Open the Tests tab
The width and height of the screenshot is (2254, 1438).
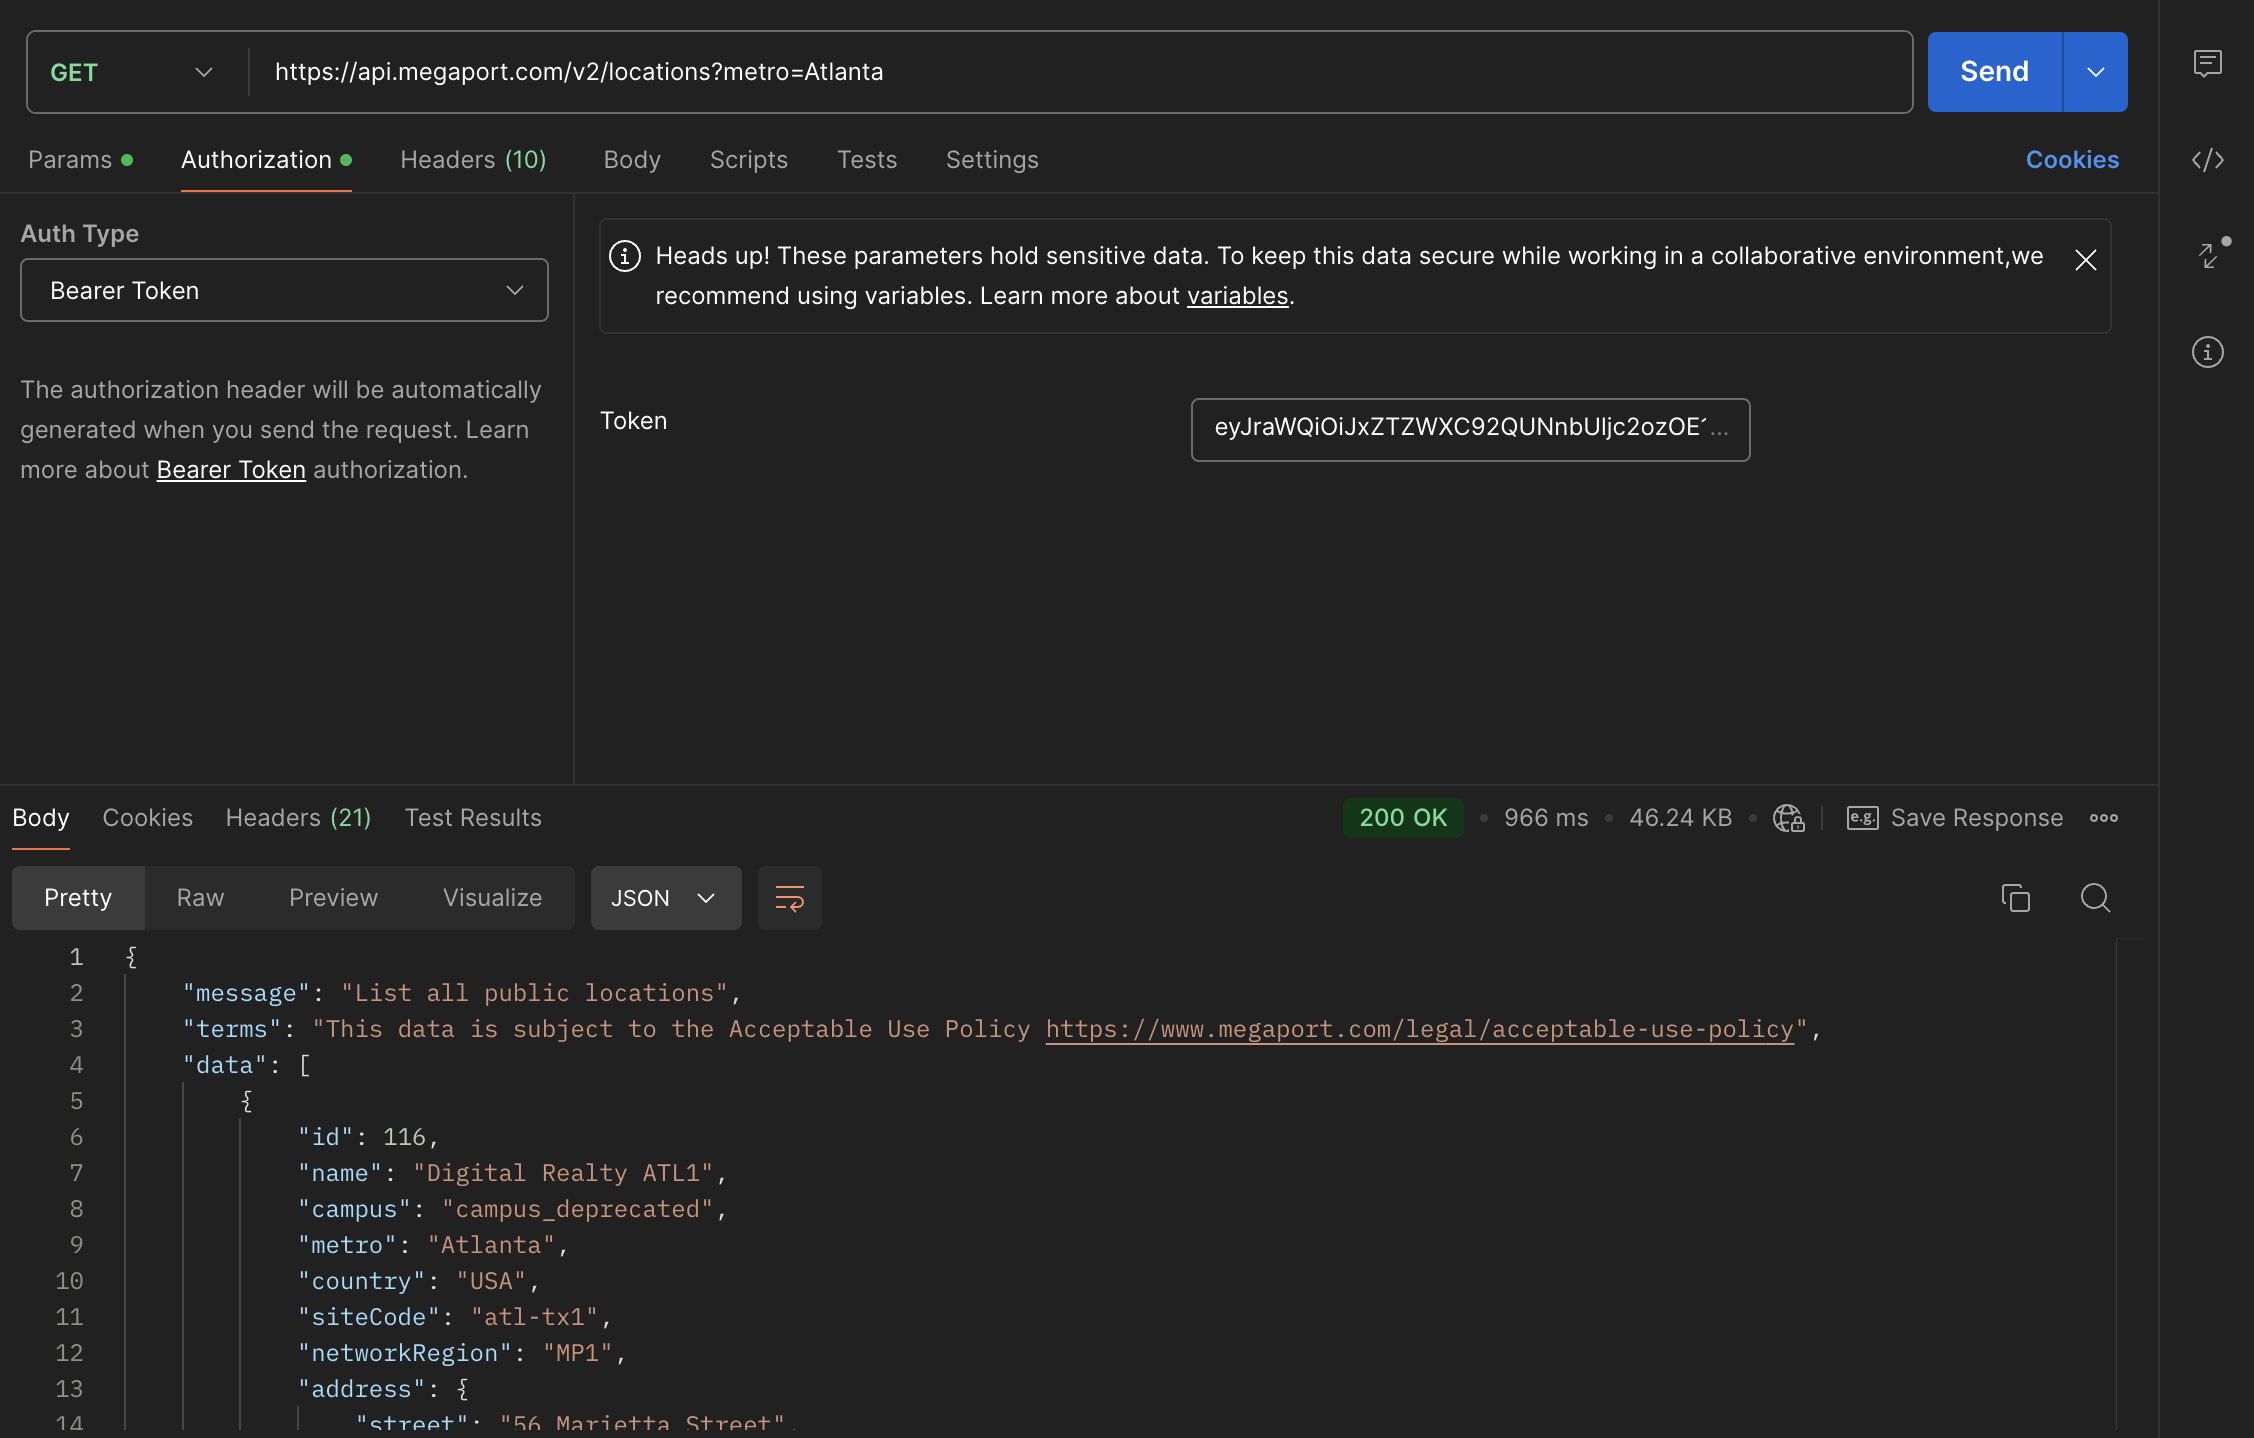[x=866, y=160]
